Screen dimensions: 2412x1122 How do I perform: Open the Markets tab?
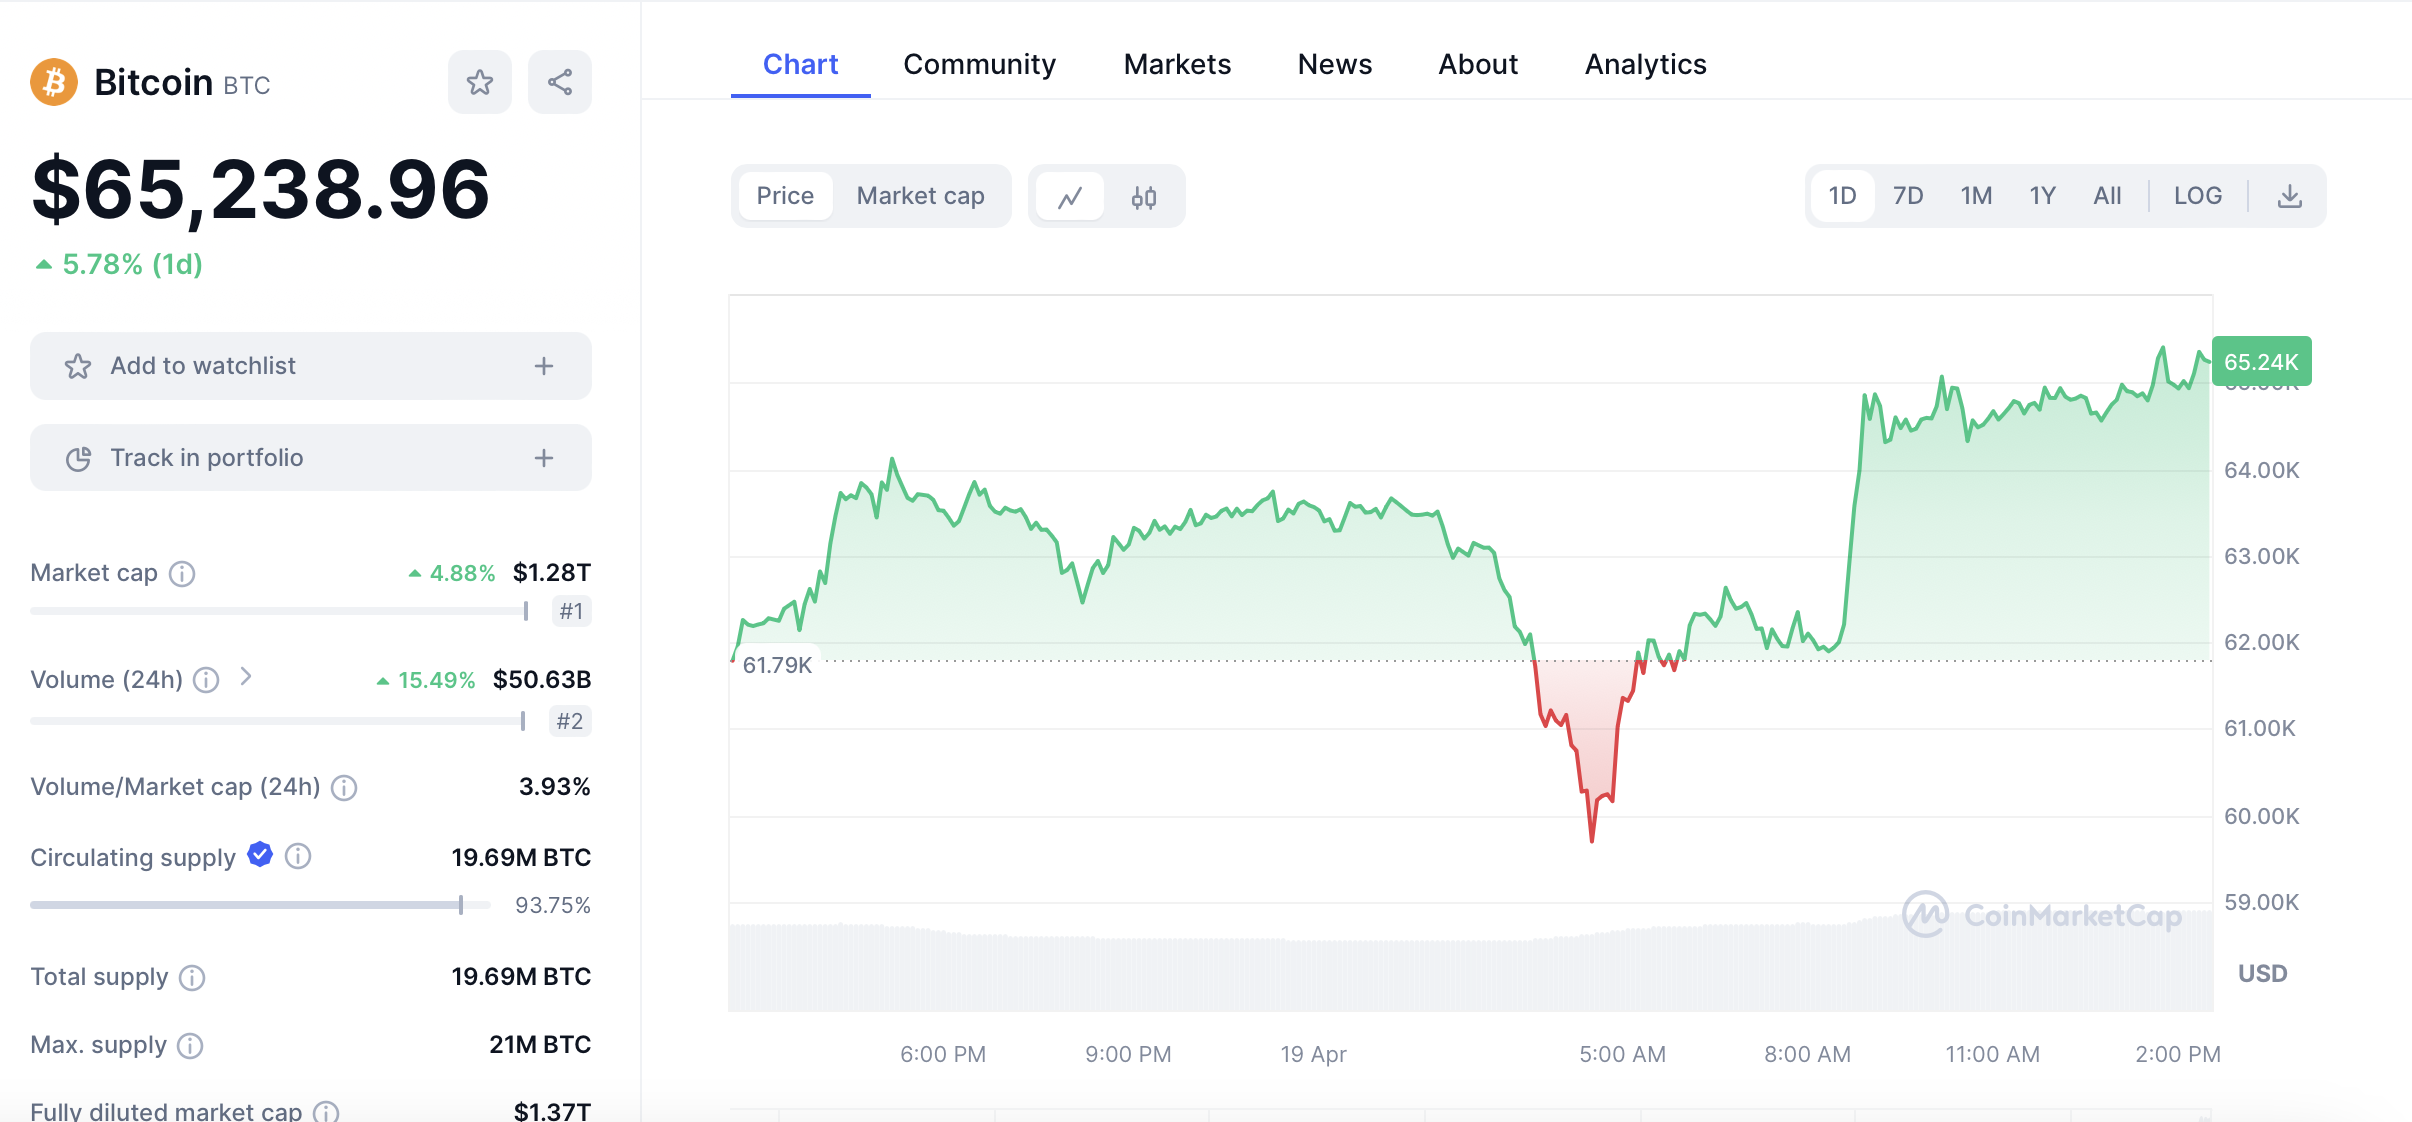pyautogui.click(x=1177, y=65)
